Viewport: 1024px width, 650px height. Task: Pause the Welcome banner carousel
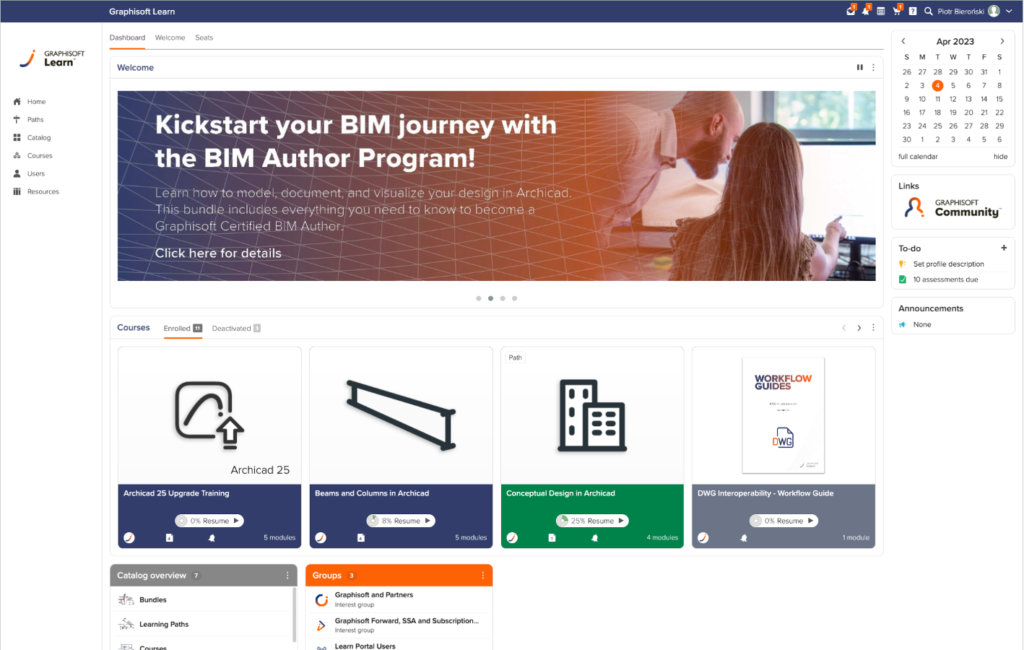[x=859, y=67]
